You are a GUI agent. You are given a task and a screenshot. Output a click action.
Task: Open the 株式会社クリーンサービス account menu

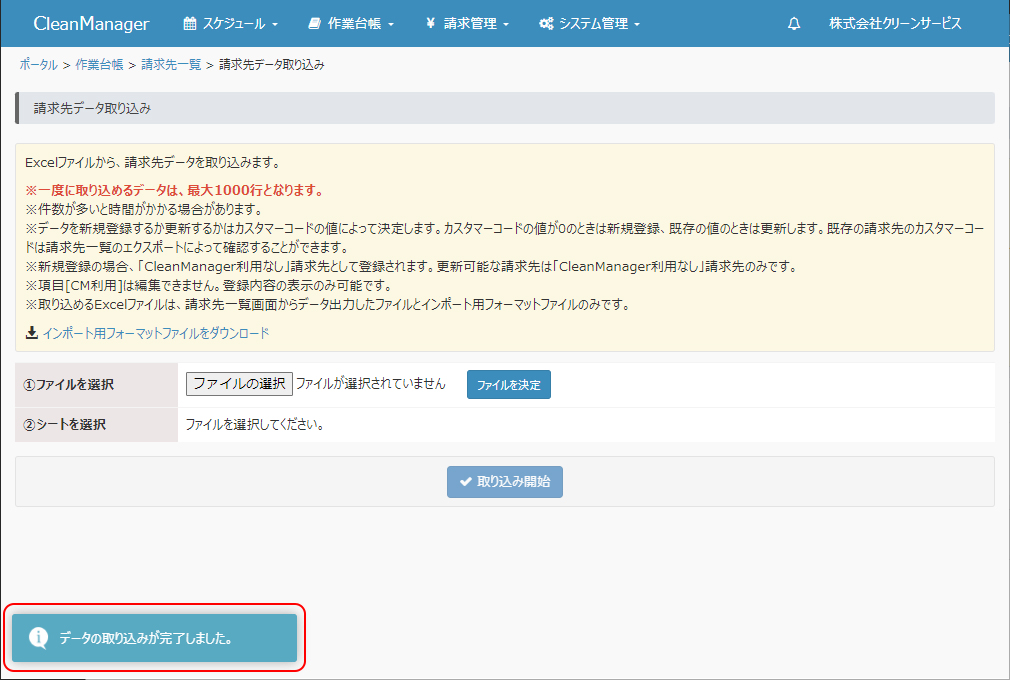click(x=894, y=23)
